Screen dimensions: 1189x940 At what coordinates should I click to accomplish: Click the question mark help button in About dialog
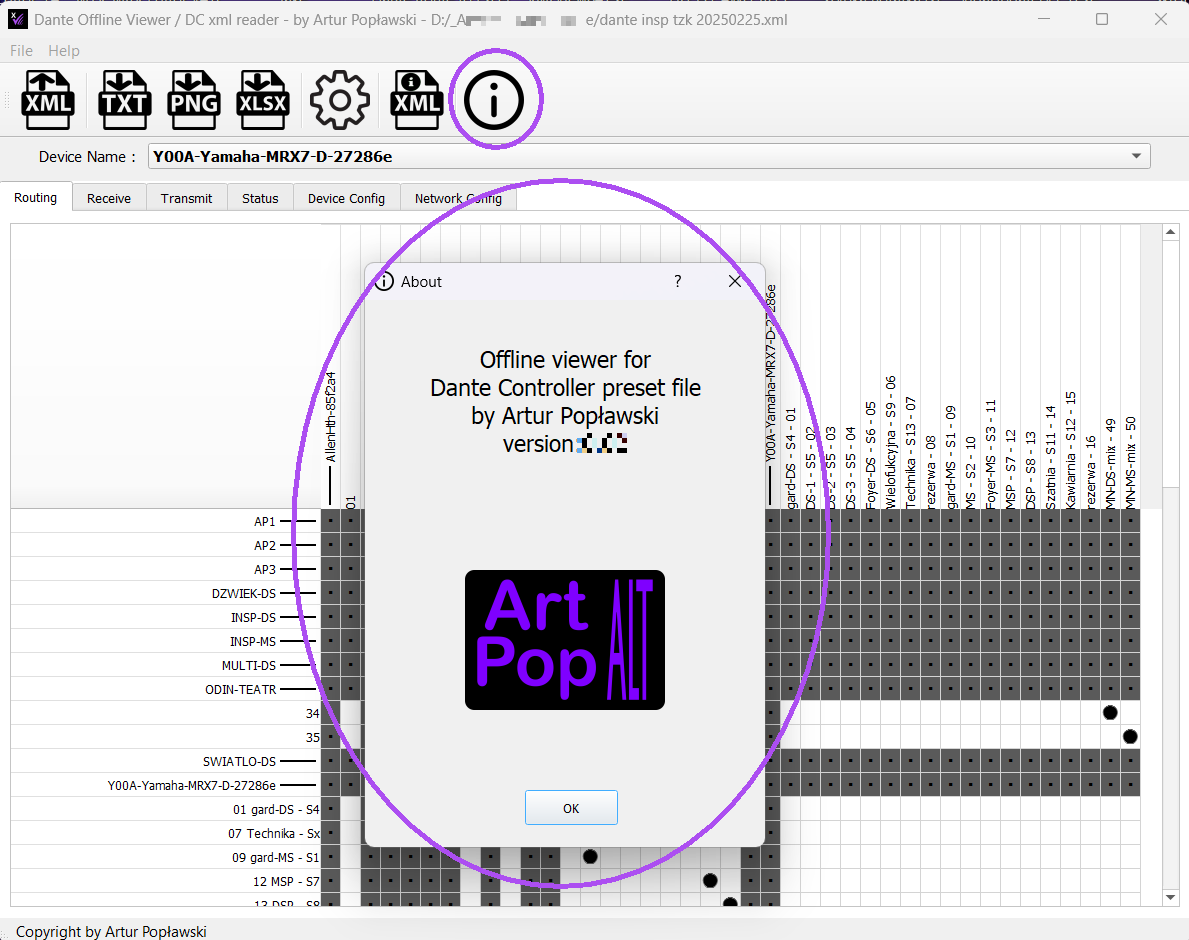[x=678, y=281]
